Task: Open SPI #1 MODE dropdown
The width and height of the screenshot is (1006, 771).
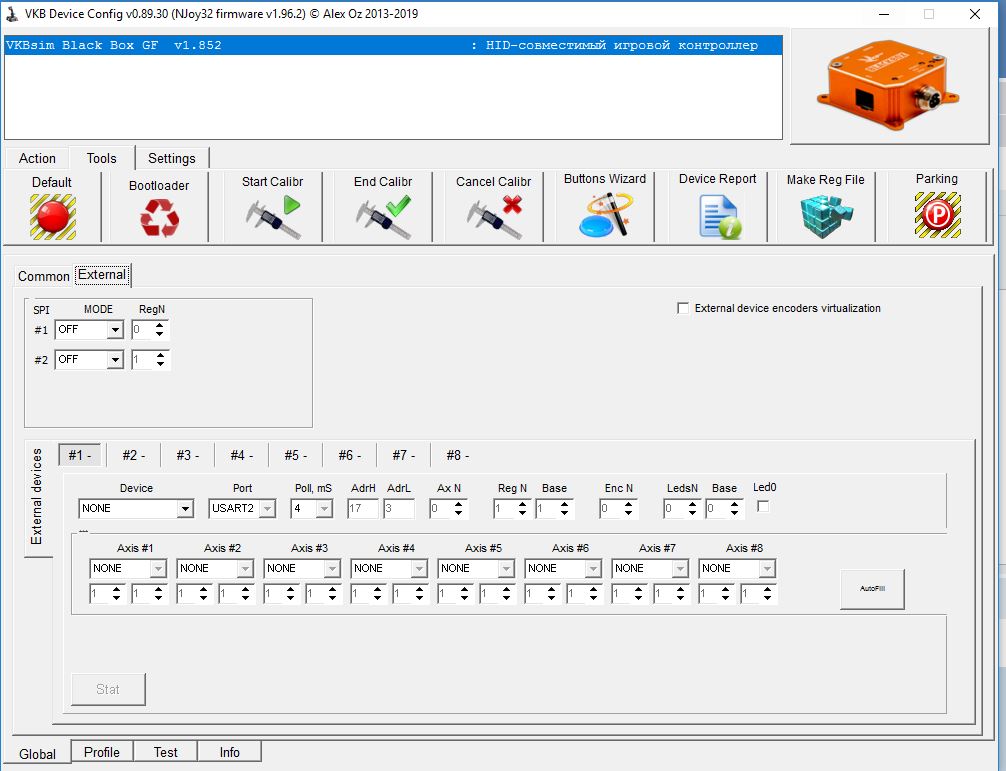Action: (x=89, y=330)
